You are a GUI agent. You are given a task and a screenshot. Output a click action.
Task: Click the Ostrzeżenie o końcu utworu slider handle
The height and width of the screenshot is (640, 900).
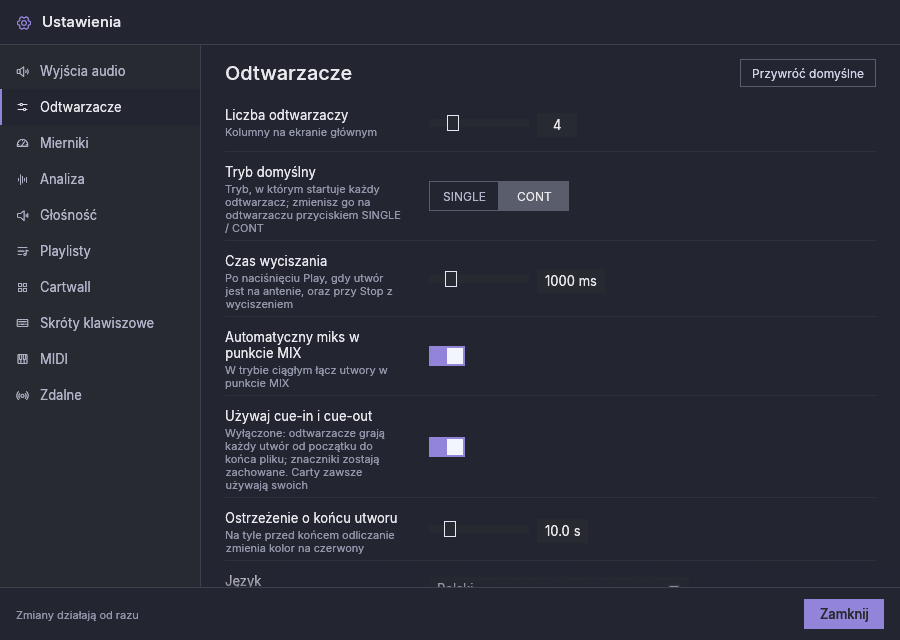450,529
